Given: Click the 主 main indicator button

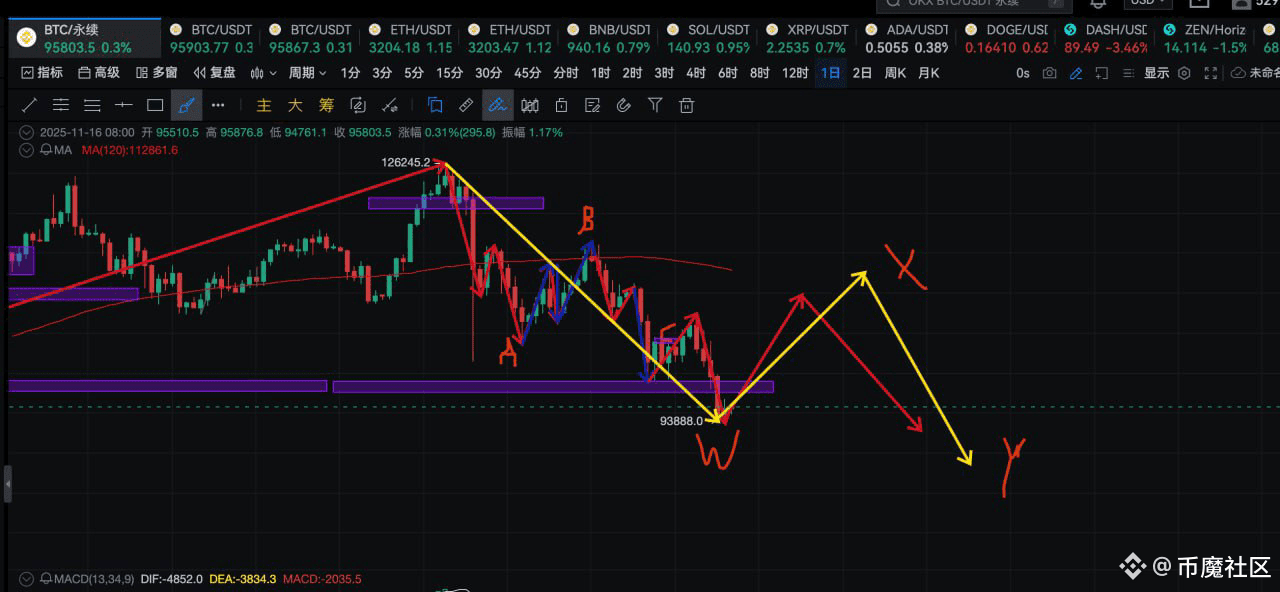Looking at the screenshot, I should pos(264,105).
